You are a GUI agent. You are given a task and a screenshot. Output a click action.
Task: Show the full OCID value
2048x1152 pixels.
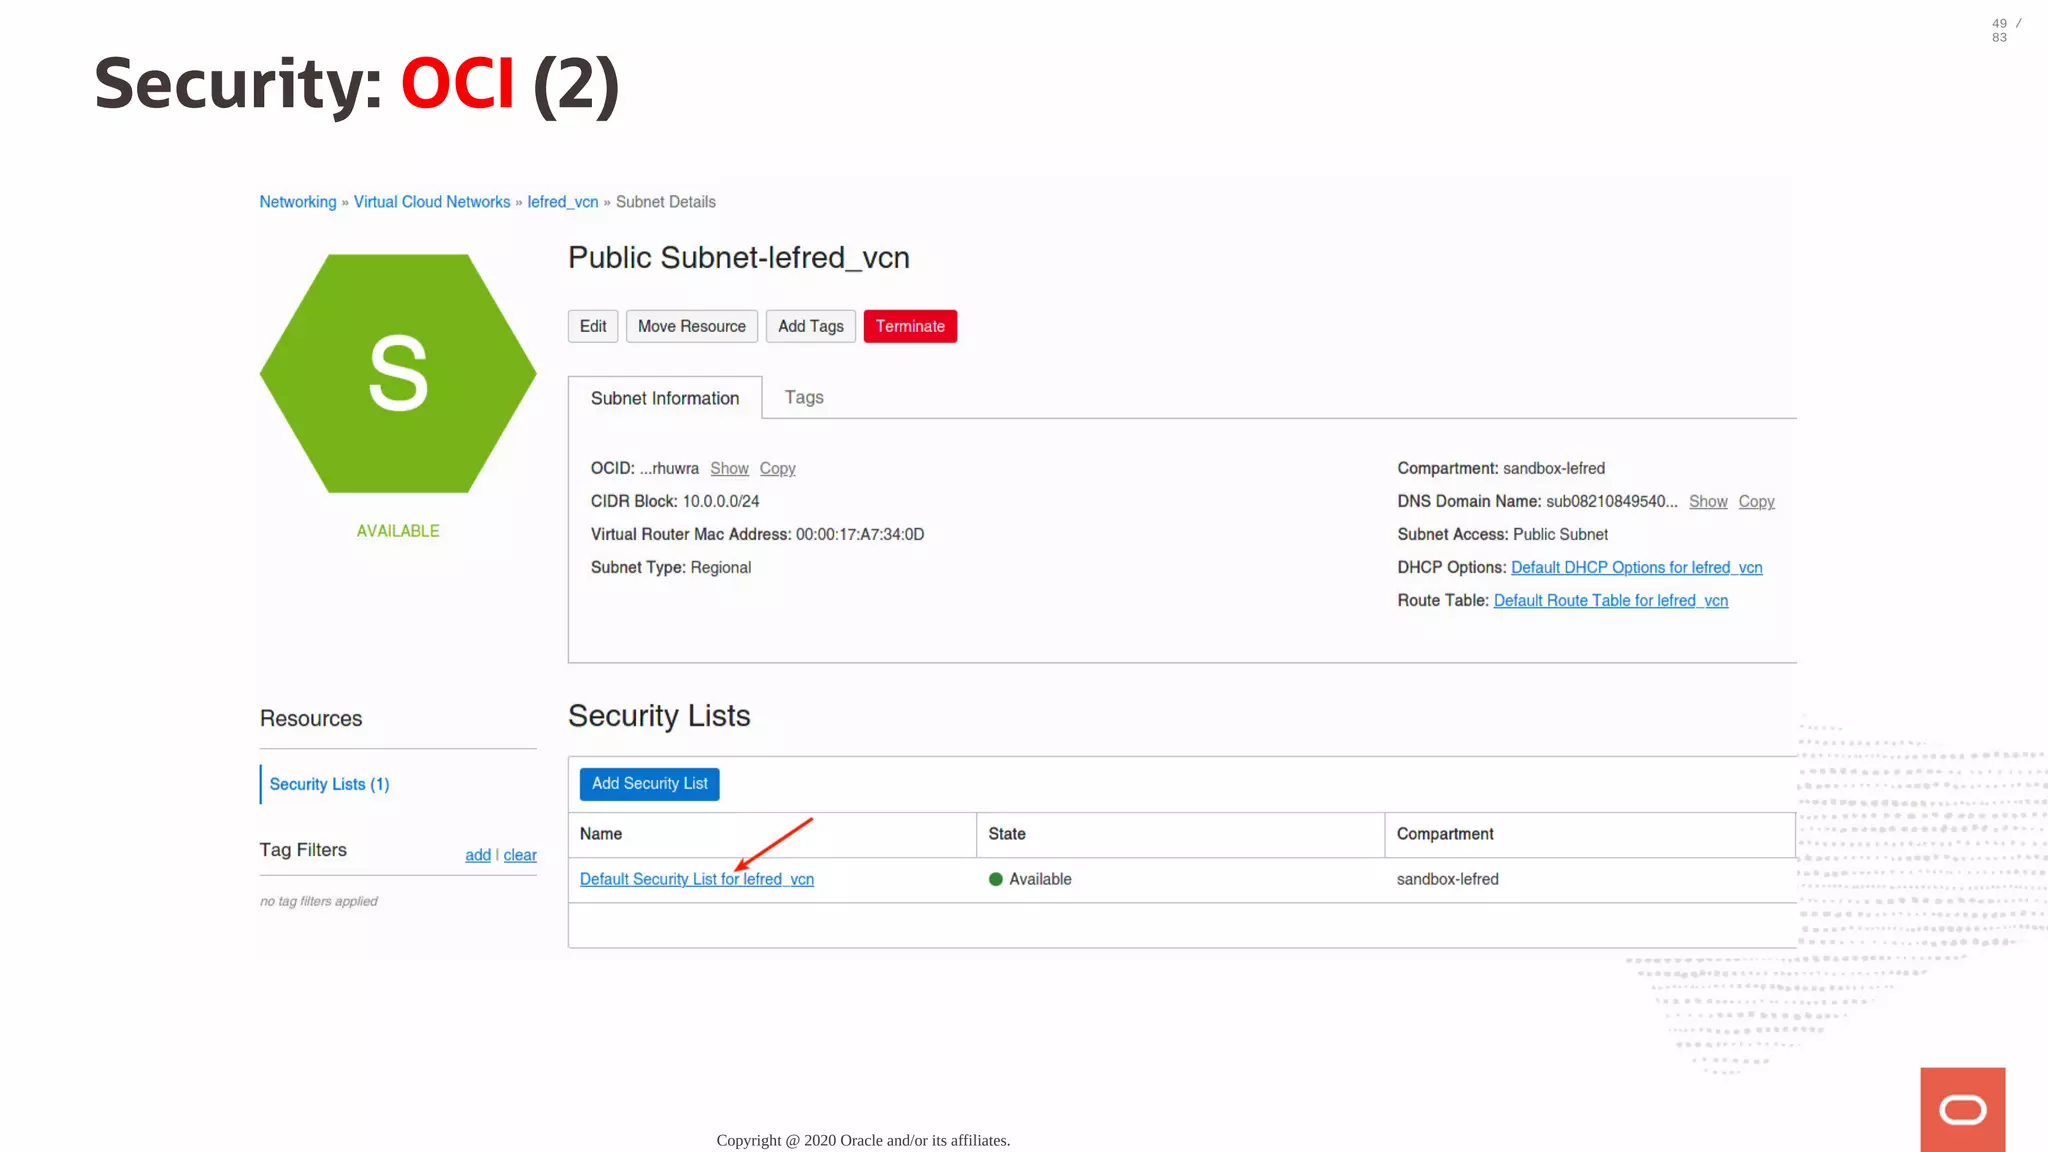729,468
